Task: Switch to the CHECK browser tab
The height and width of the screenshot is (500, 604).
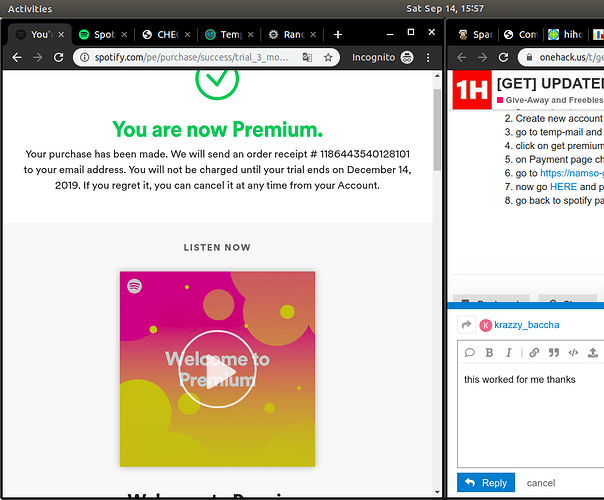Action: (x=165, y=34)
